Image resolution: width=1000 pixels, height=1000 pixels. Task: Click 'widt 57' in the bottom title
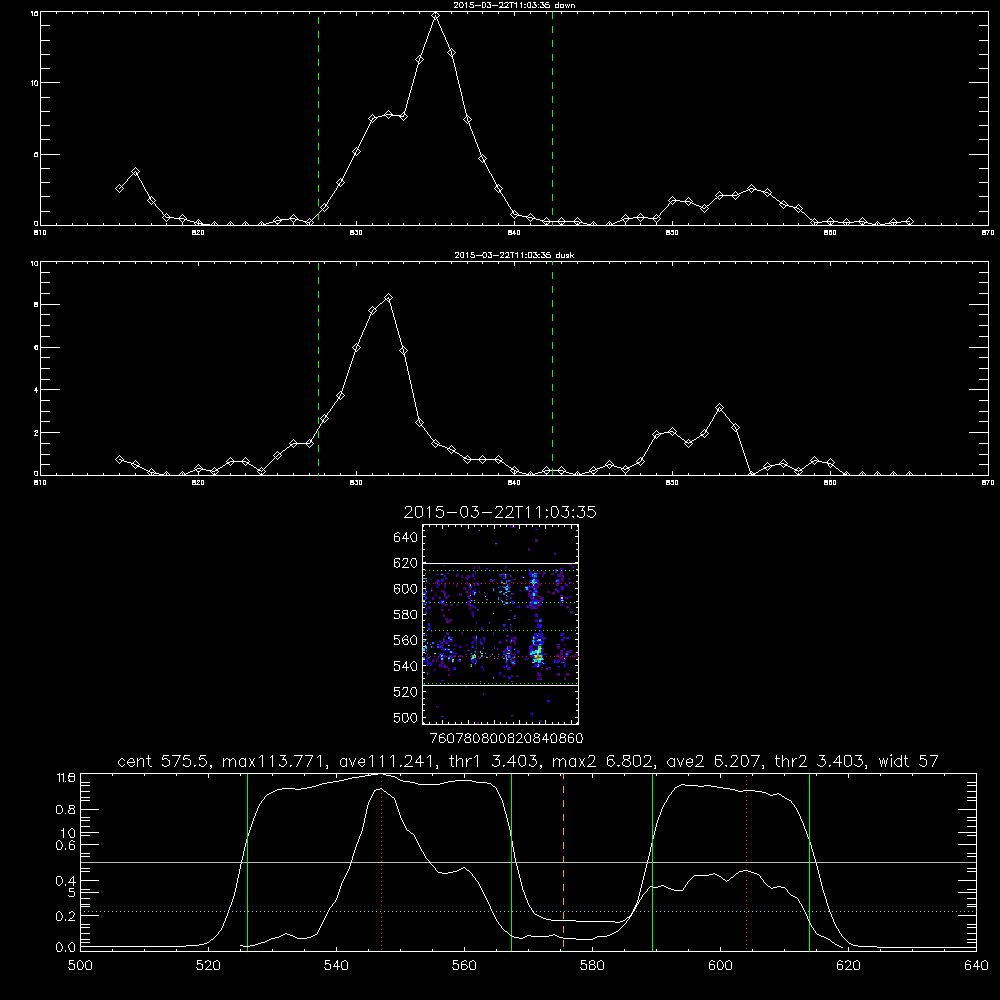pyautogui.click(x=908, y=761)
